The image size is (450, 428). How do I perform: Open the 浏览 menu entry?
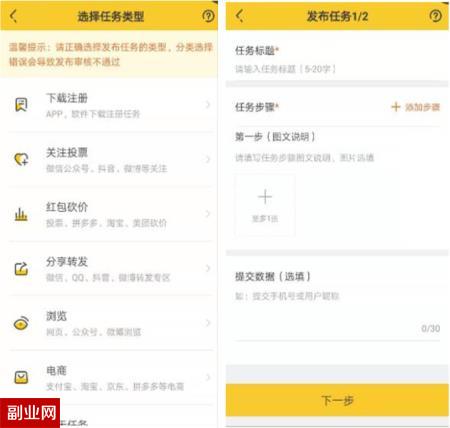pos(110,323)
